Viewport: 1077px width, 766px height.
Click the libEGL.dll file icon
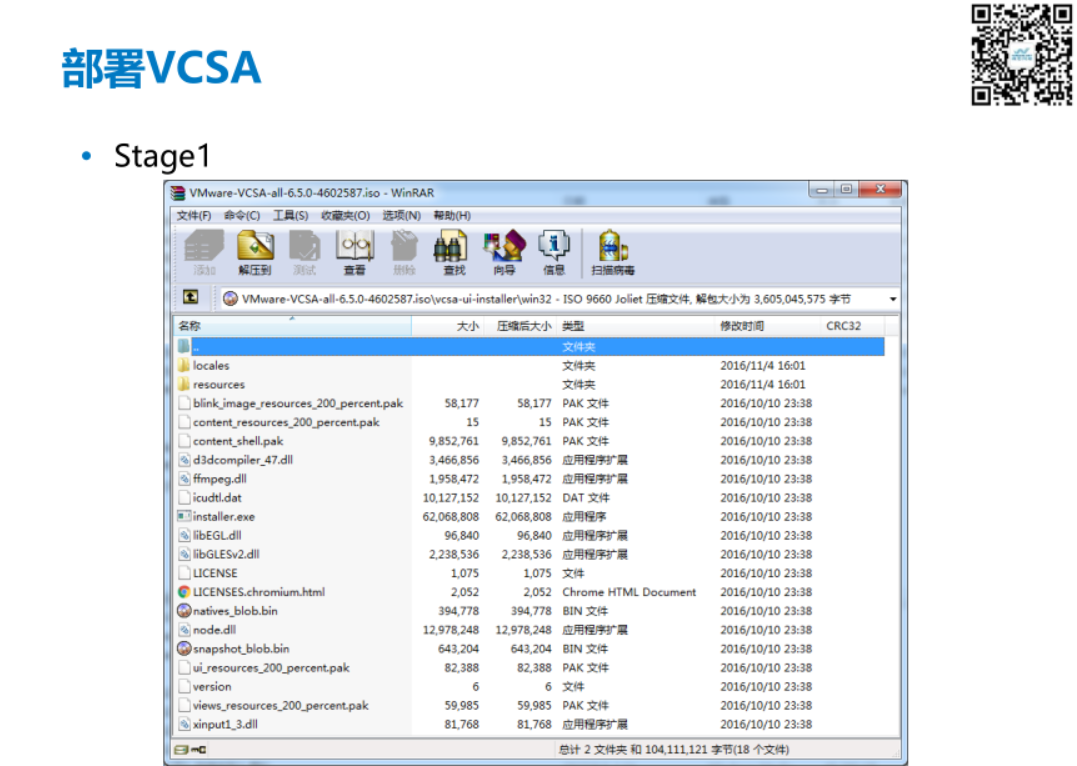click(184, 535)
